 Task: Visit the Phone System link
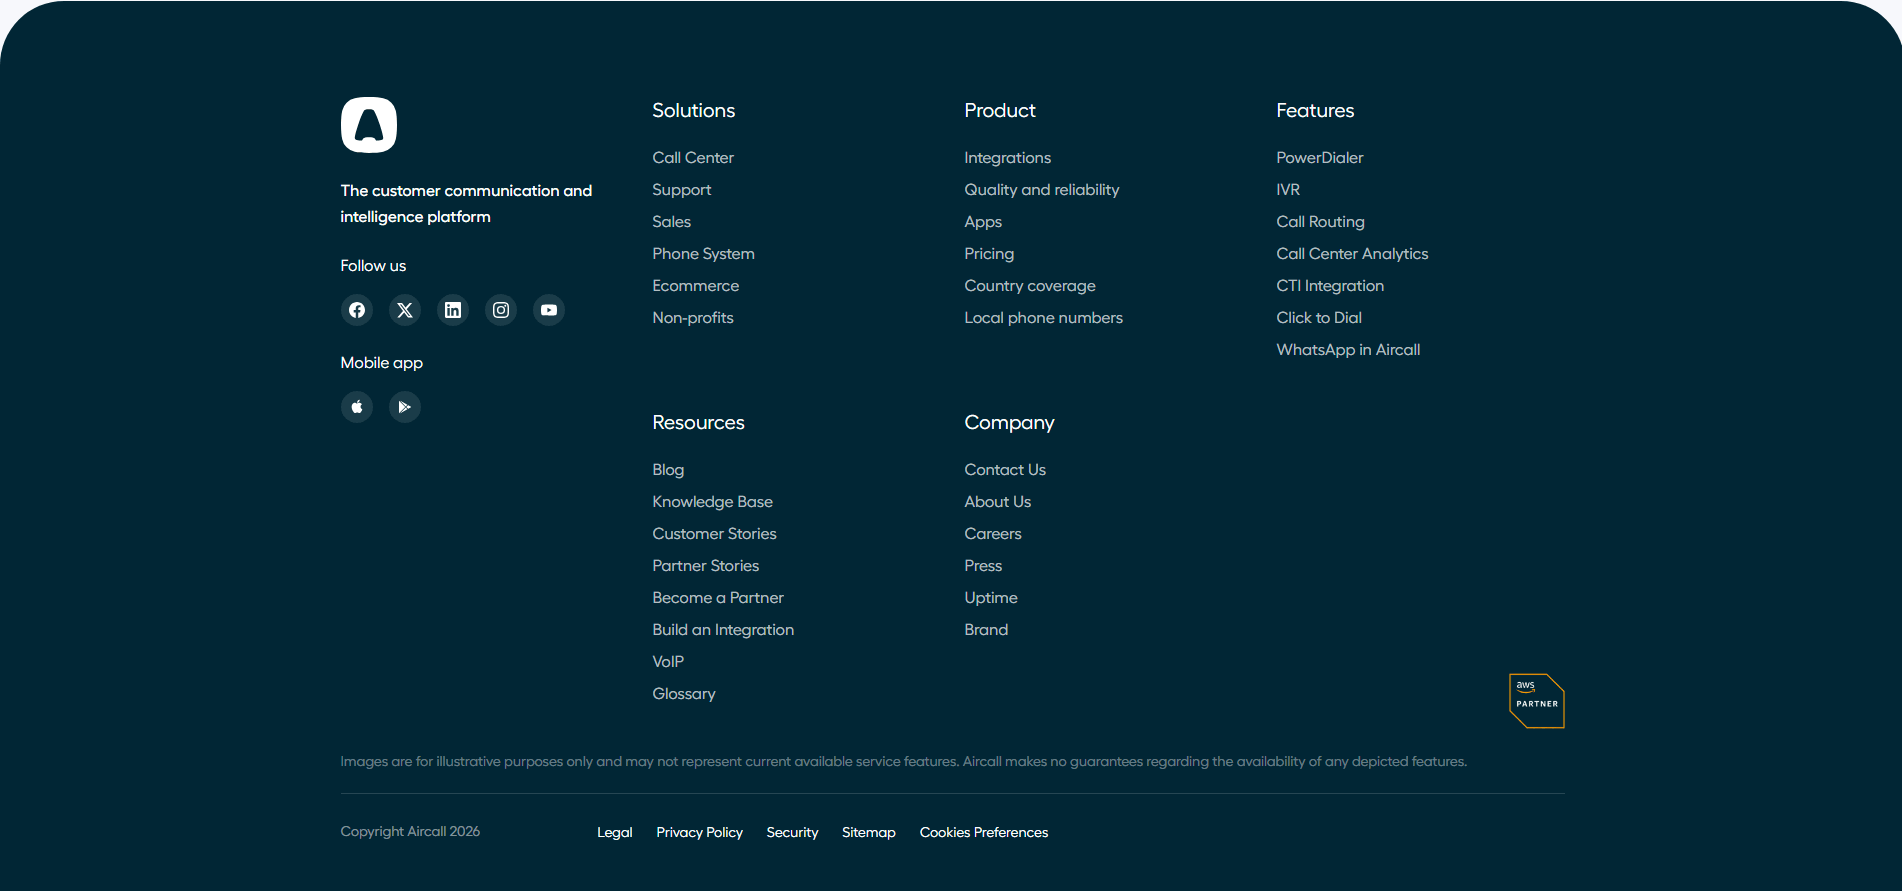click(x=704, y=254)
